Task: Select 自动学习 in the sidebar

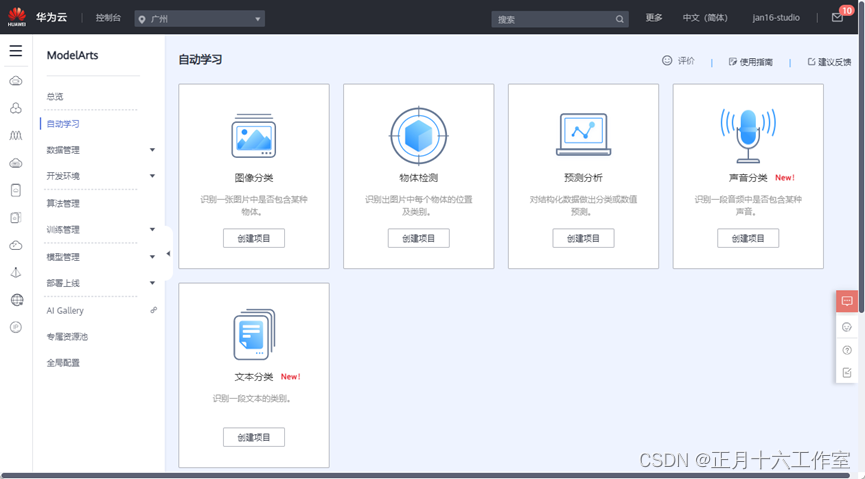Action: 63,124
